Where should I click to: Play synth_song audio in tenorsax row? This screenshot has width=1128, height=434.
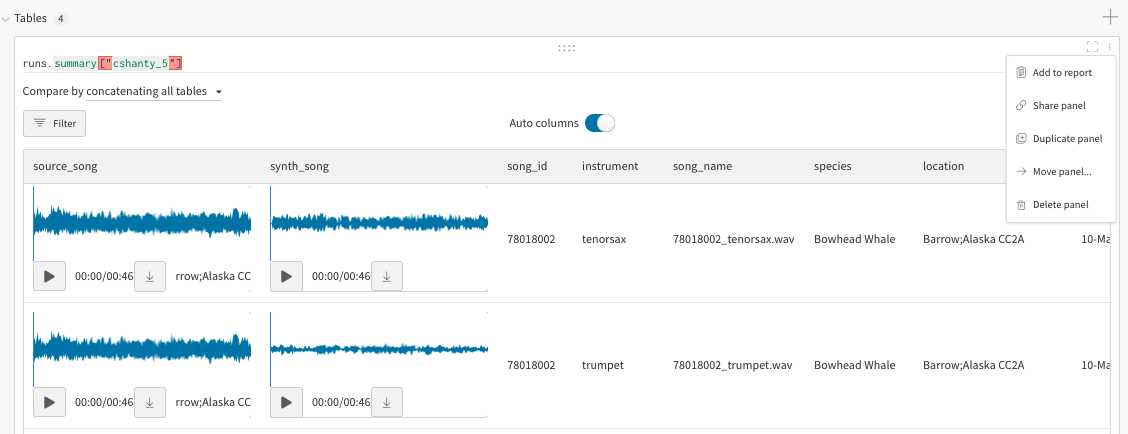point(286,276)
